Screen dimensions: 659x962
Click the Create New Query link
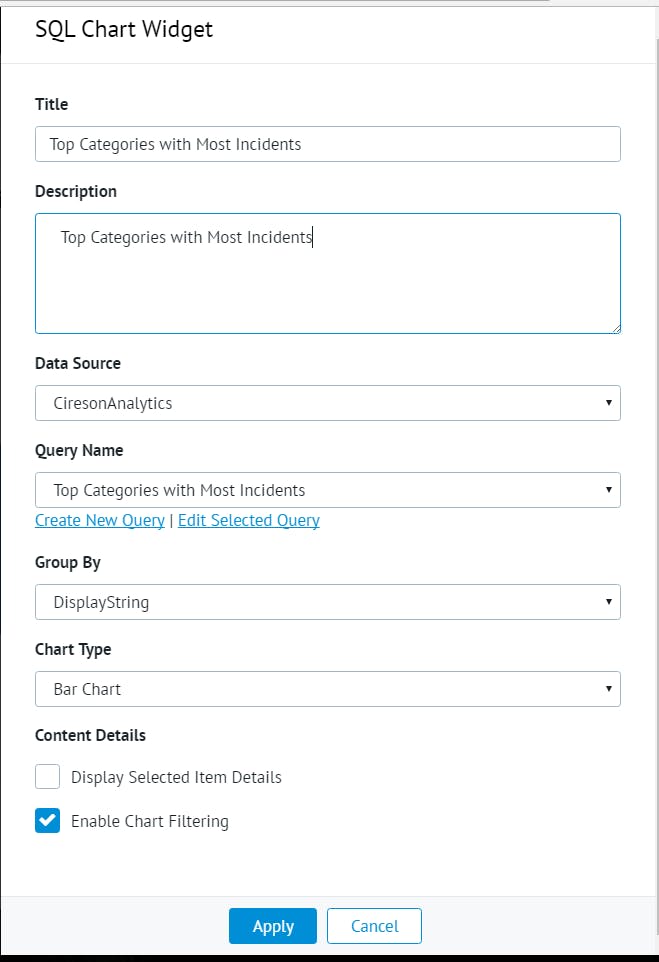pos(100,520)
